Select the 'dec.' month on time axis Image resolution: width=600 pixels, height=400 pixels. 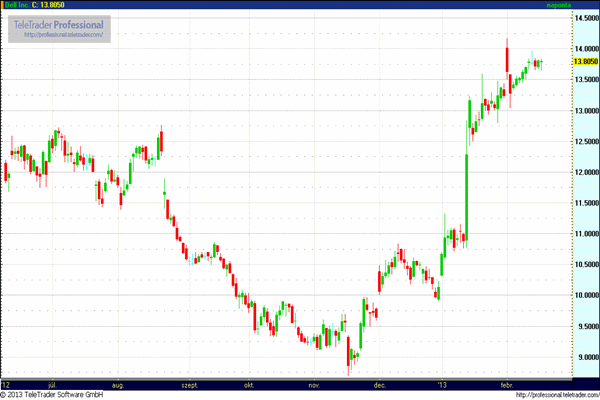(x=380, y=384)
